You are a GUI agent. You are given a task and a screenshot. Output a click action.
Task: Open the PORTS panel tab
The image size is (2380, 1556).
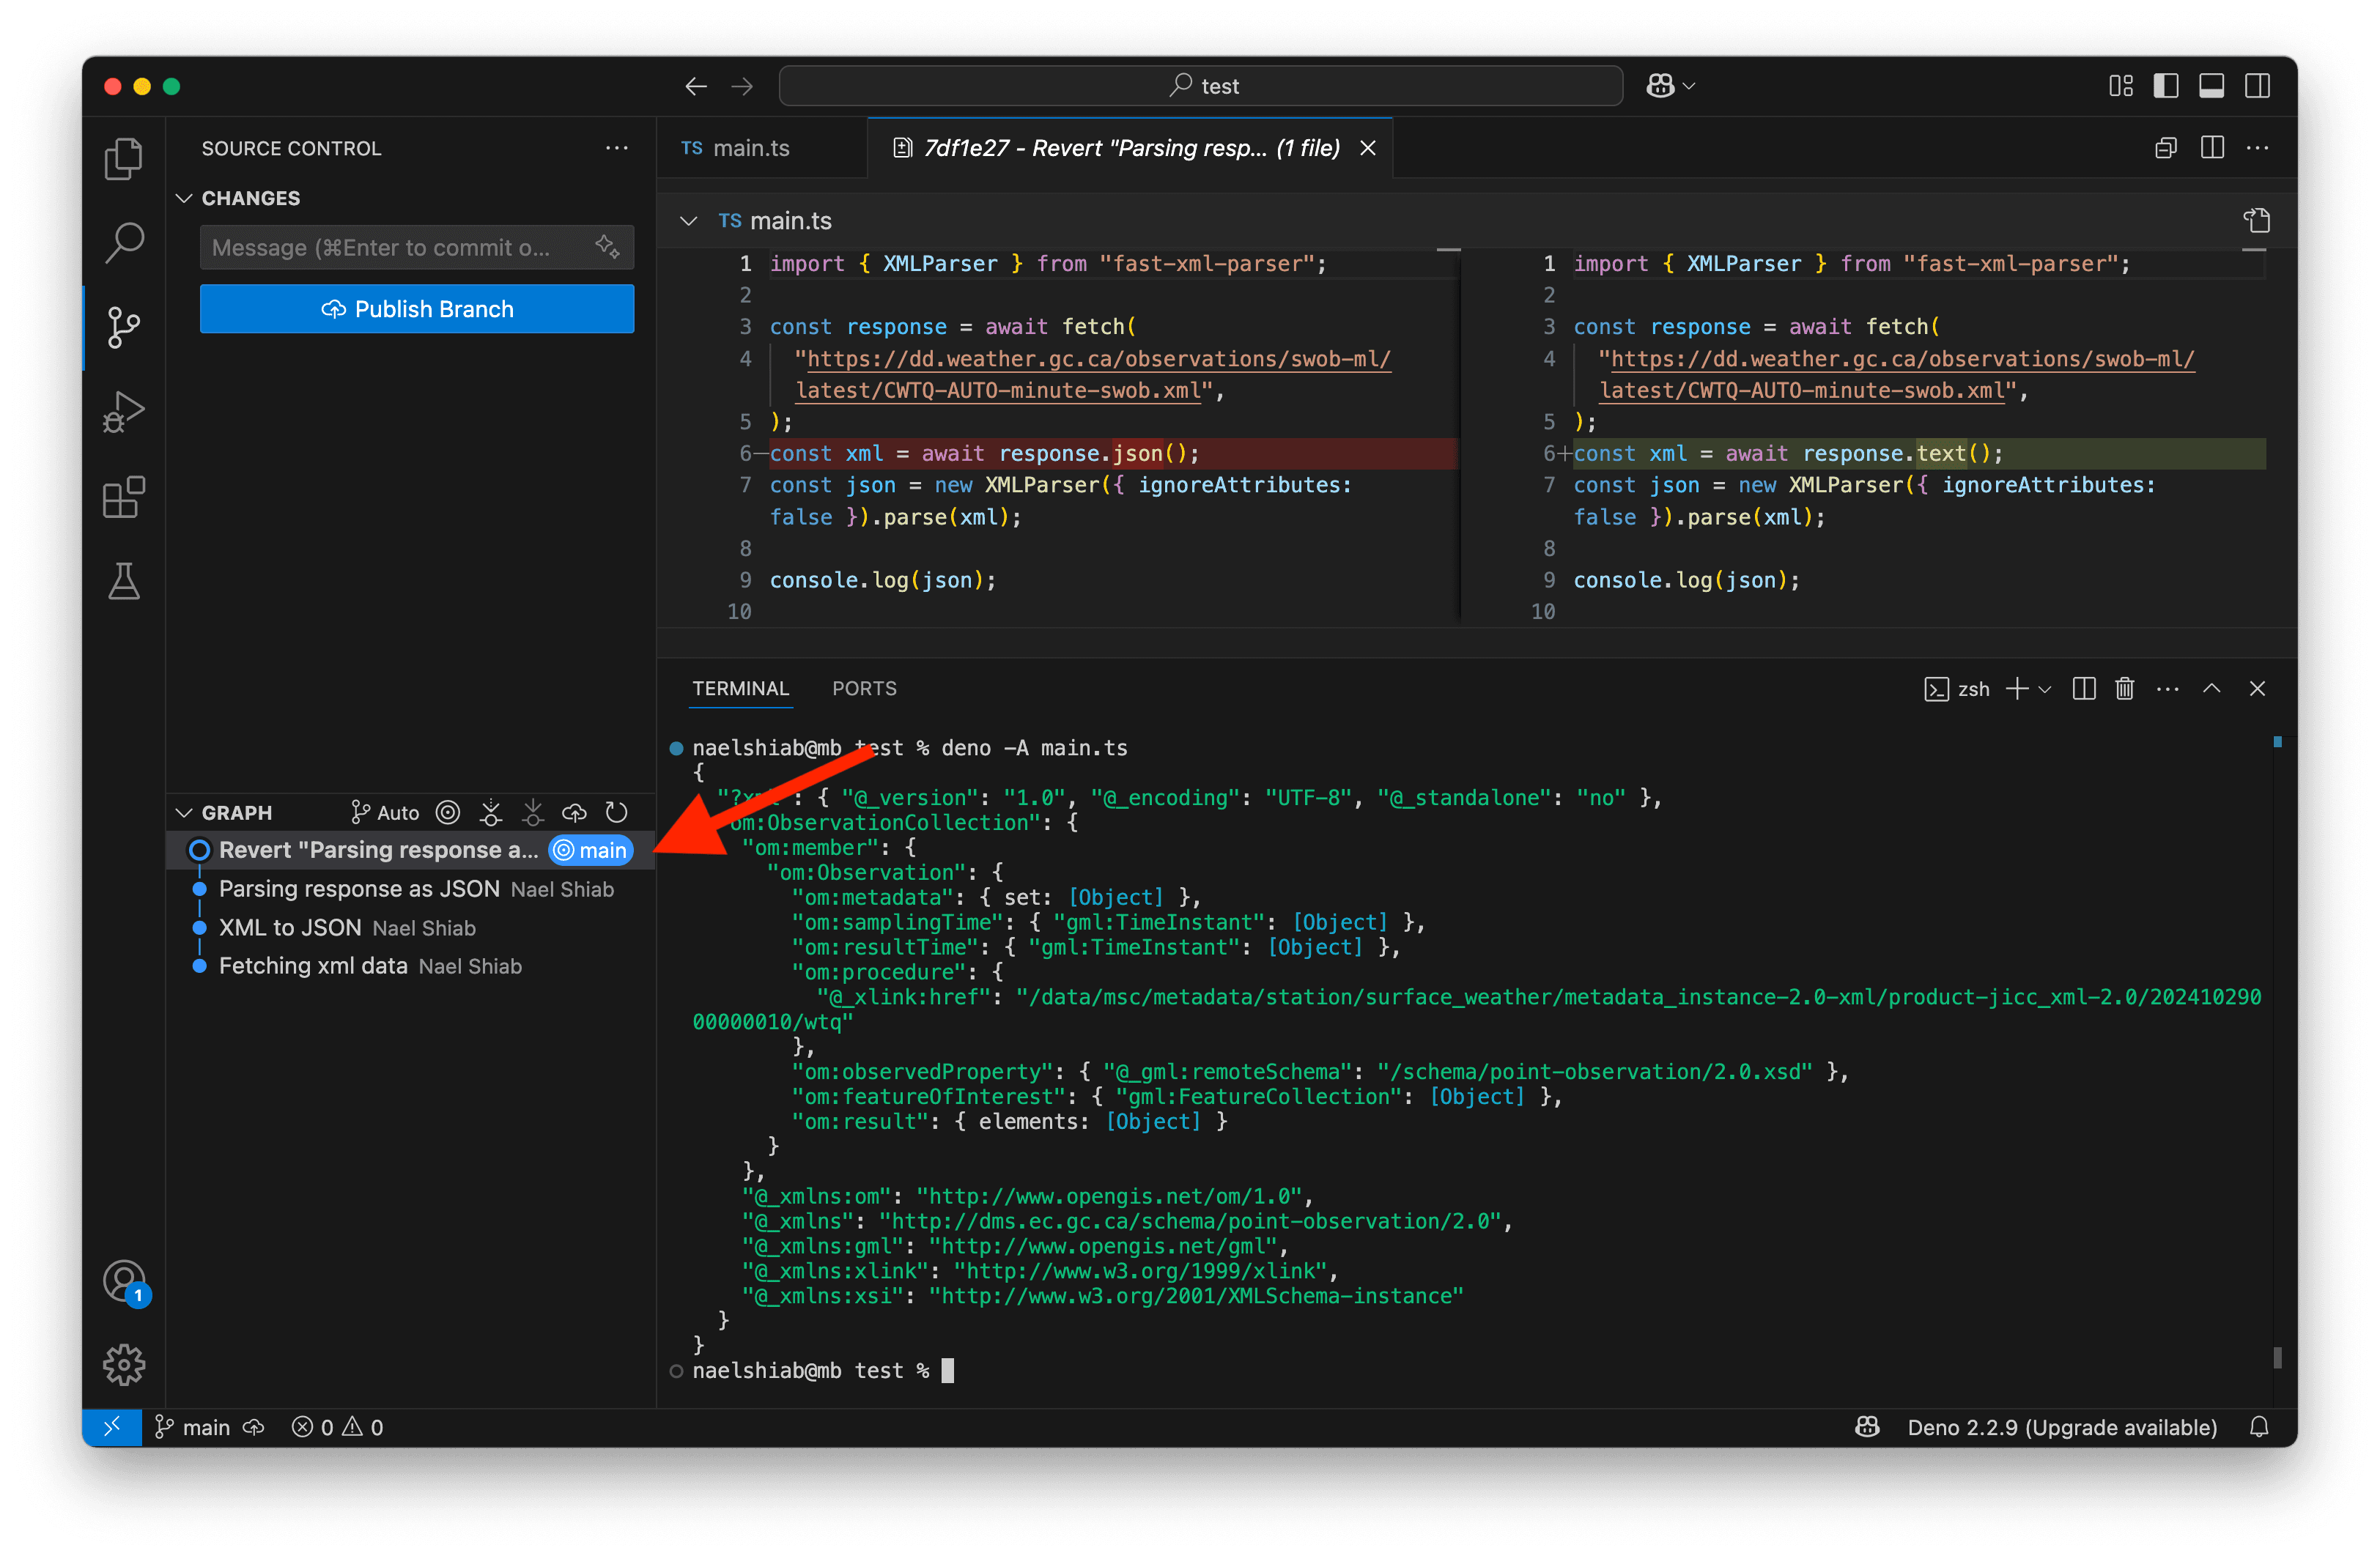tap(864, 688)
